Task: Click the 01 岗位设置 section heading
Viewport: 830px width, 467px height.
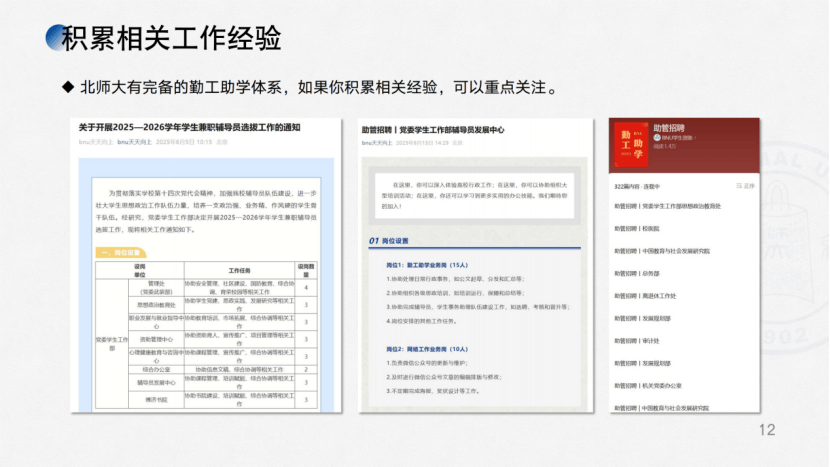Action: click(389, 241)
